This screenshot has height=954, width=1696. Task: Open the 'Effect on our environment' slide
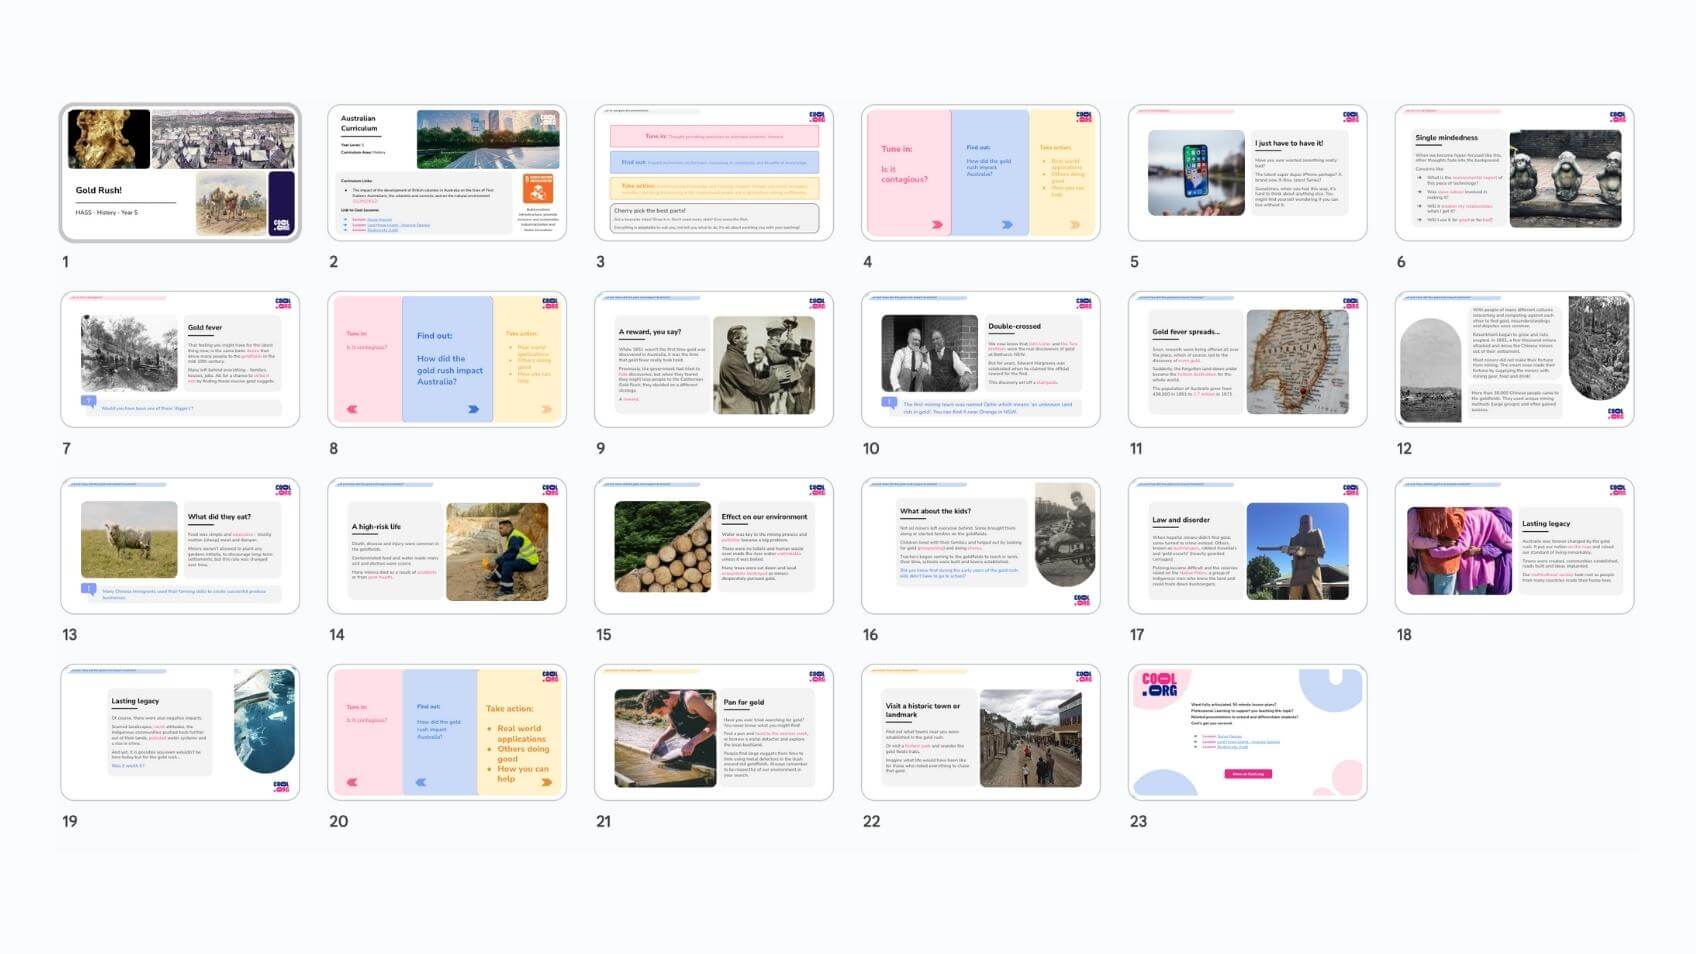point(713,546)
